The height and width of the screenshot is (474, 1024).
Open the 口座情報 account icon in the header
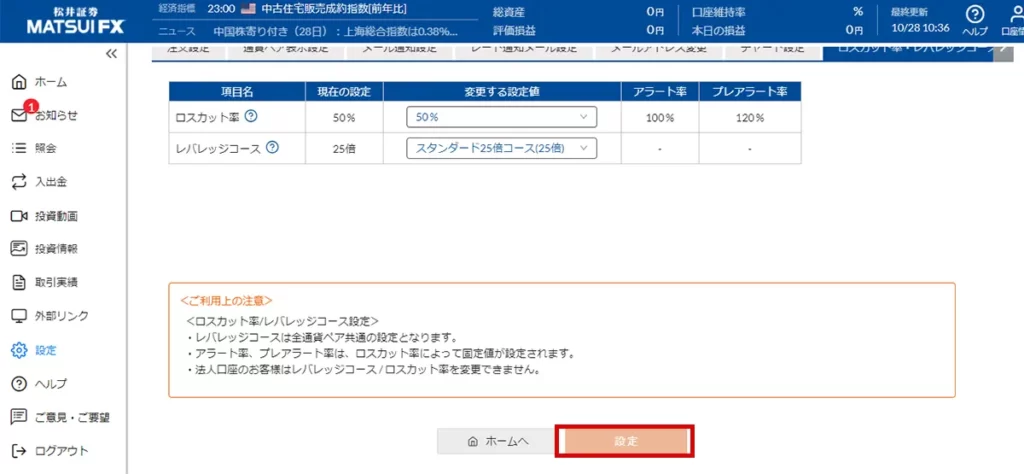click(1012, 21)
